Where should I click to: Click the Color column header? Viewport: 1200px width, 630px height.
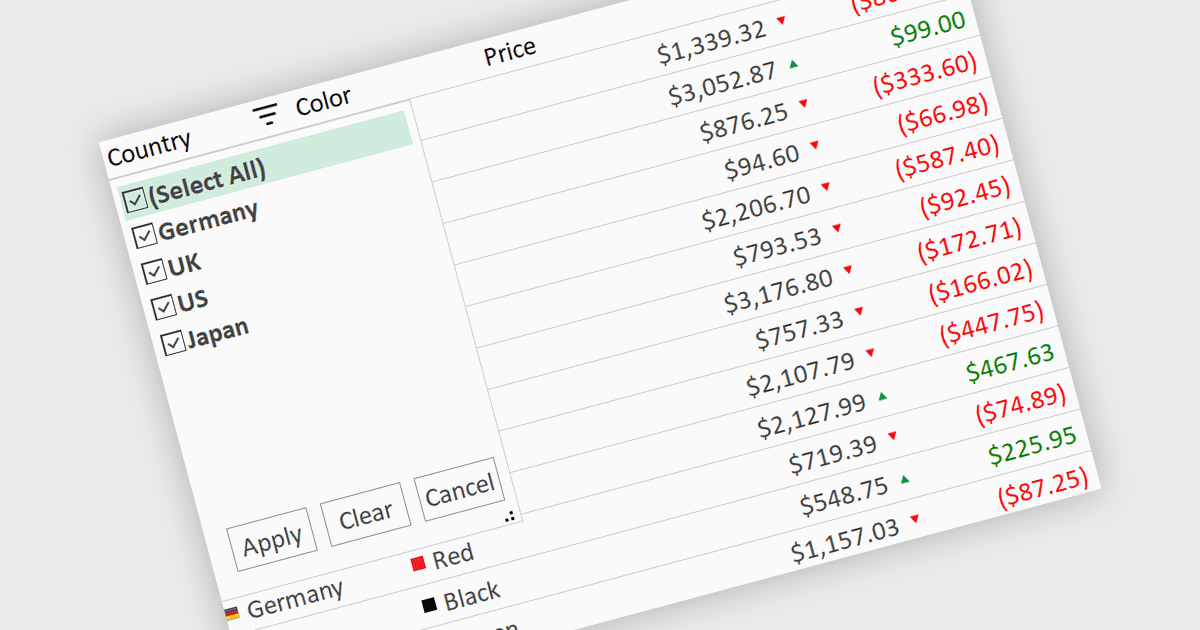tap(323, 101)
